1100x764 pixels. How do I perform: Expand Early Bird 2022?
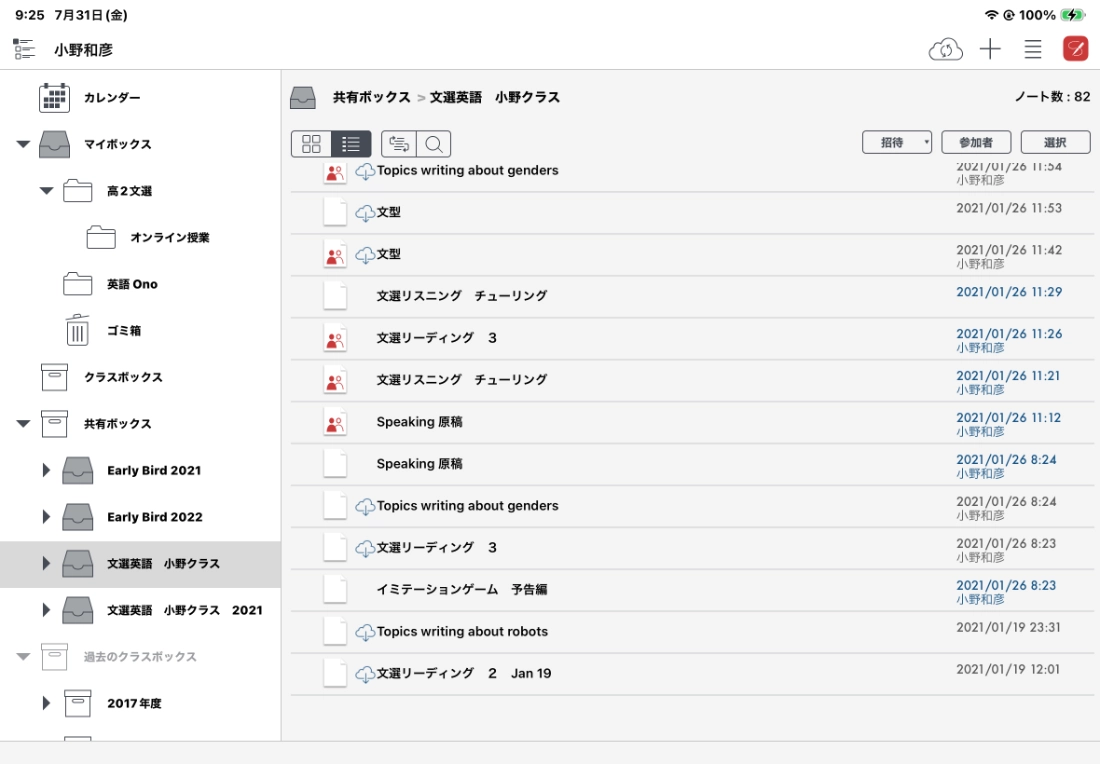point(46,517)
